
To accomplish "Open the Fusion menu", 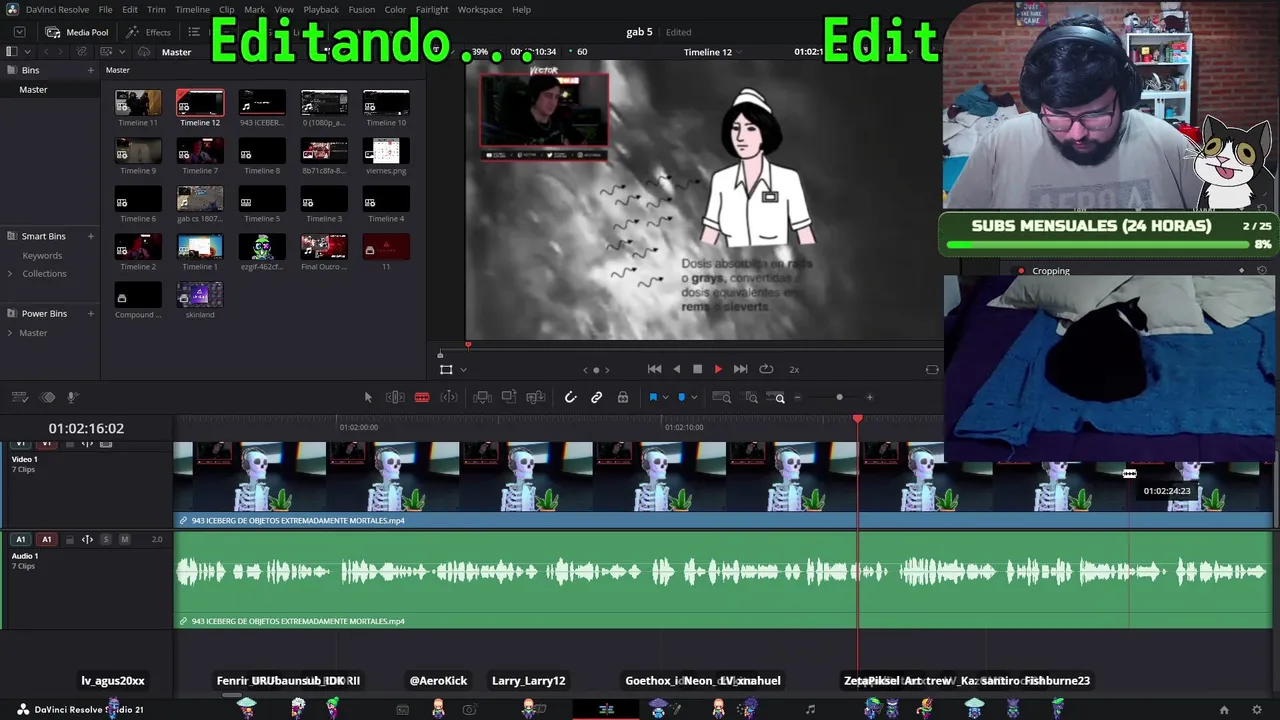I will [362, 10].
